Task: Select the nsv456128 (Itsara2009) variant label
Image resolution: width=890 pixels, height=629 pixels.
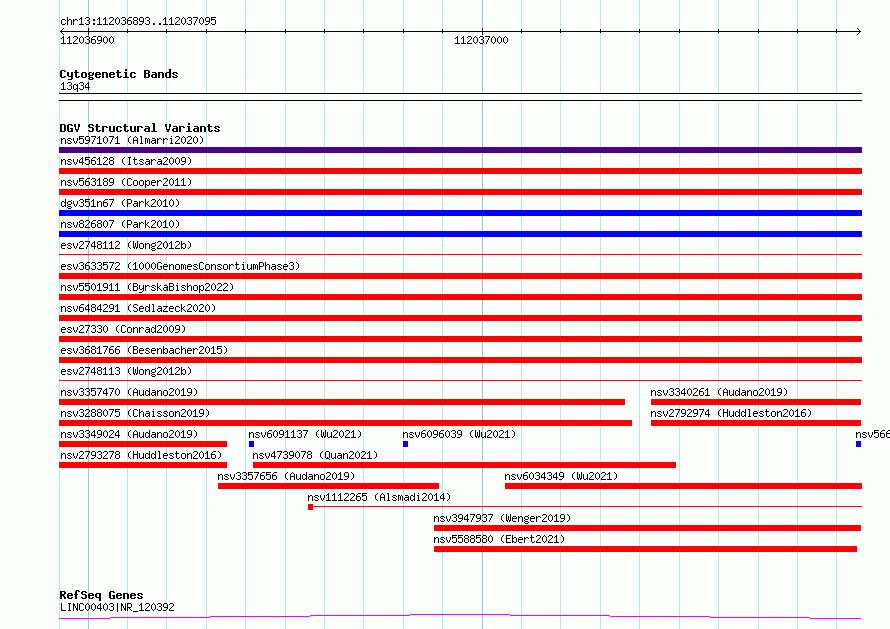Action: click(x=126, y=161)
